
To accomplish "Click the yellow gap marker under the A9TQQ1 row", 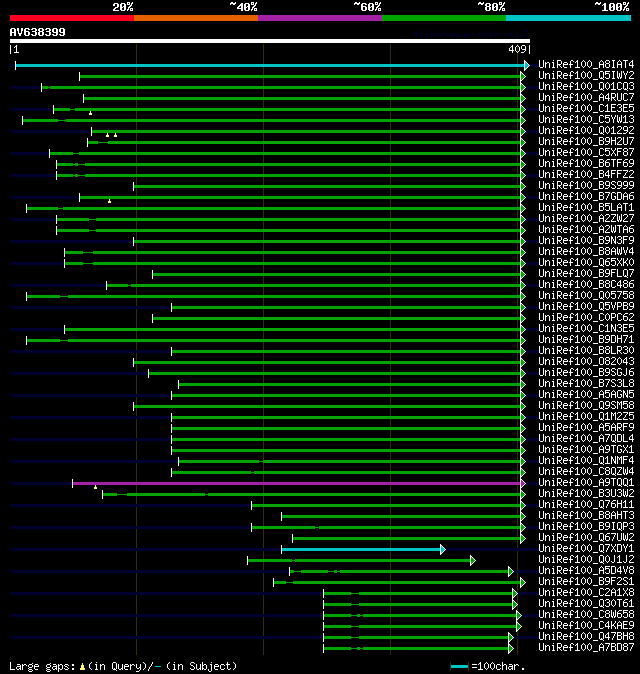I will coord(95,487).
